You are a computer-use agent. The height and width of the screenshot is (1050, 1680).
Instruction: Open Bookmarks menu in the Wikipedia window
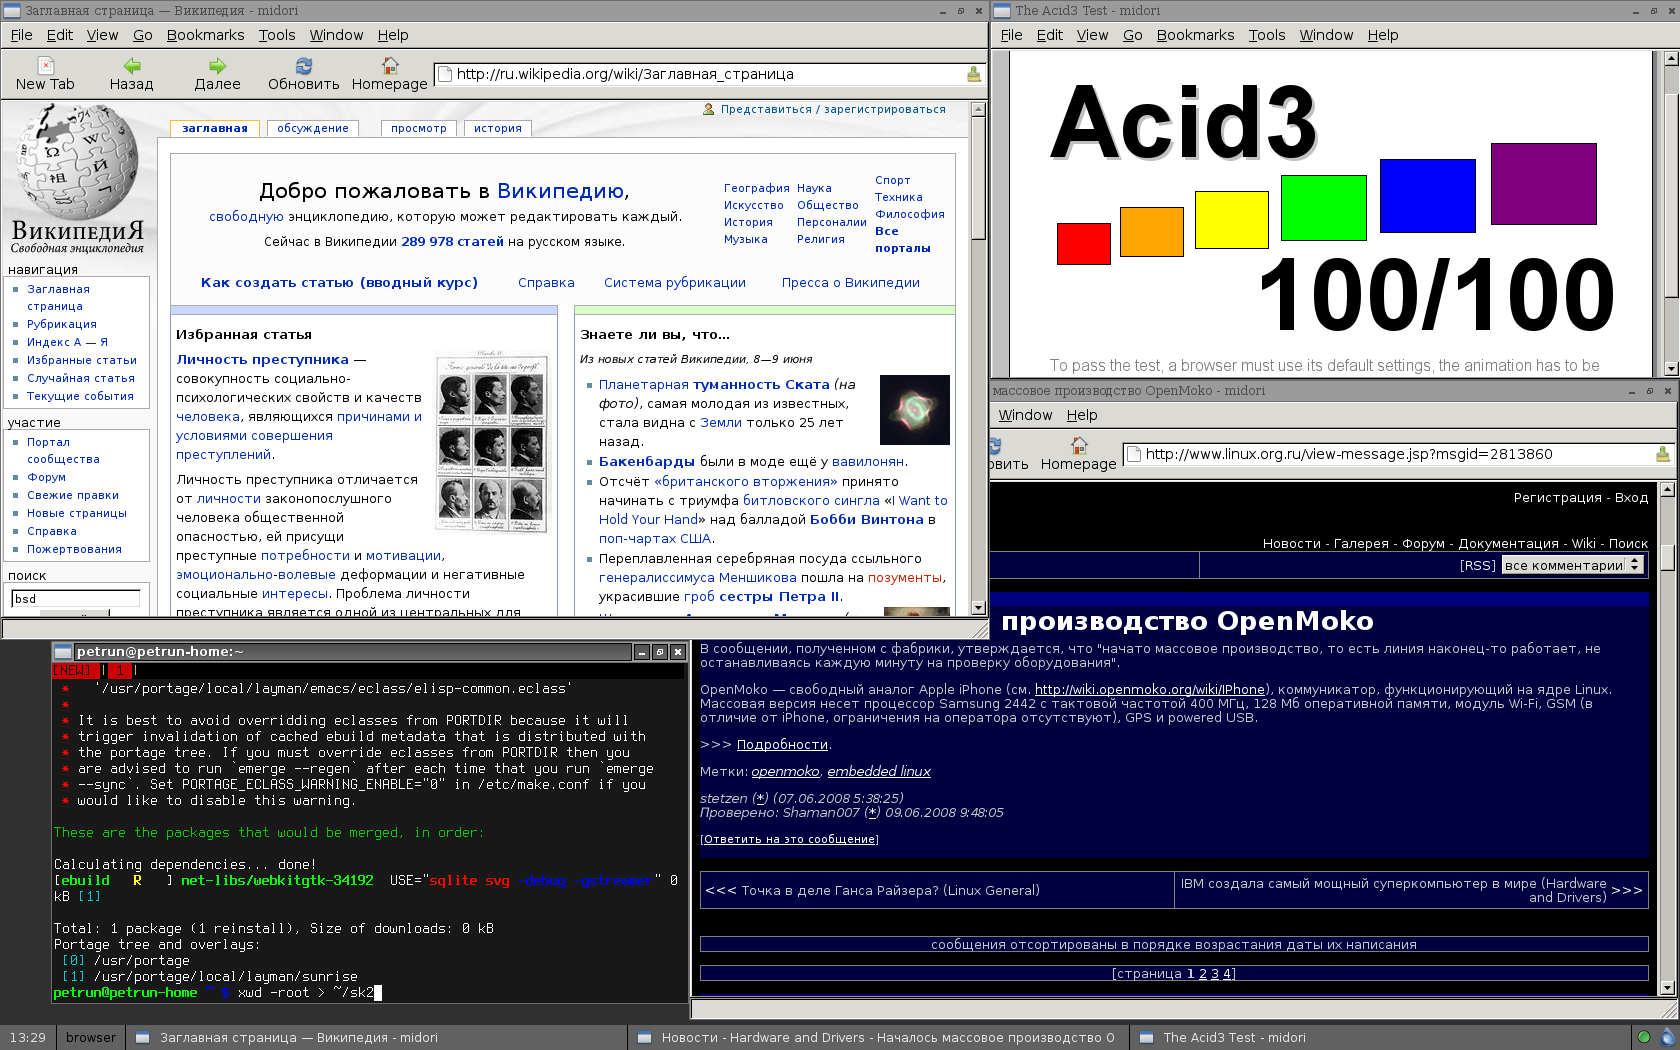(x=205, y=35)
